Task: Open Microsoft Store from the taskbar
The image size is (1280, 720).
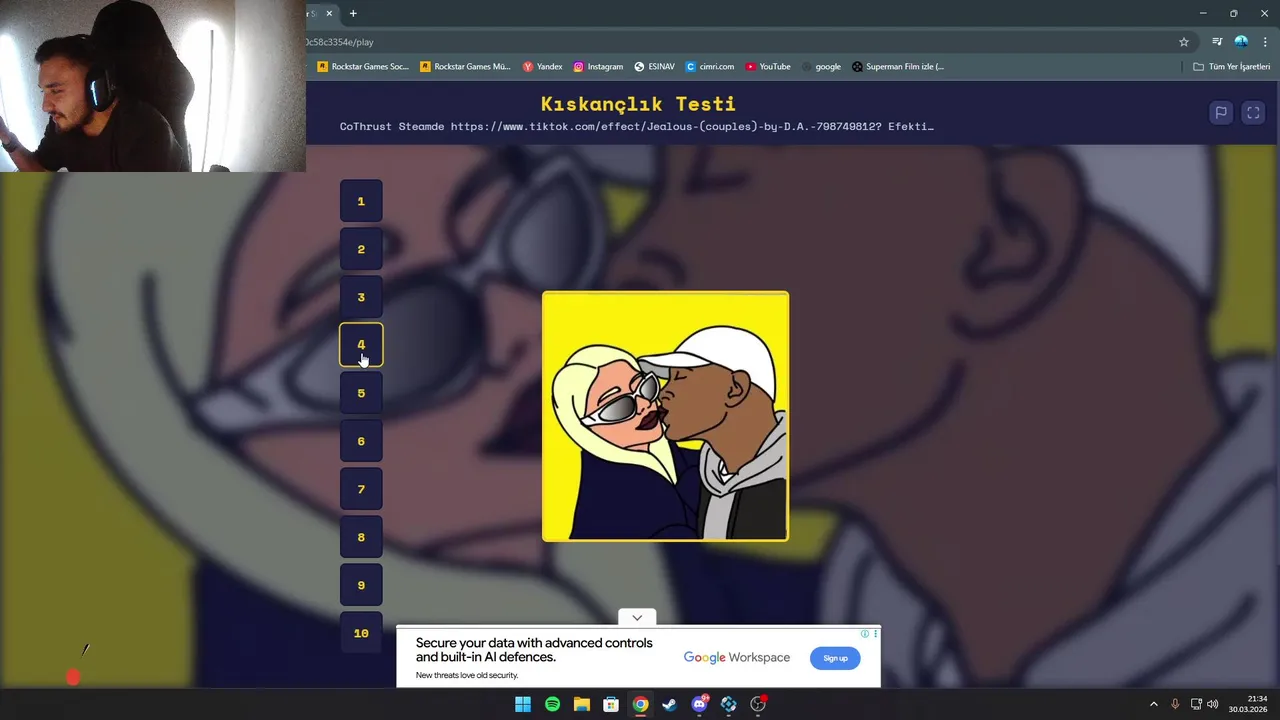Action: pyautogui.click(x=611, y=704)
